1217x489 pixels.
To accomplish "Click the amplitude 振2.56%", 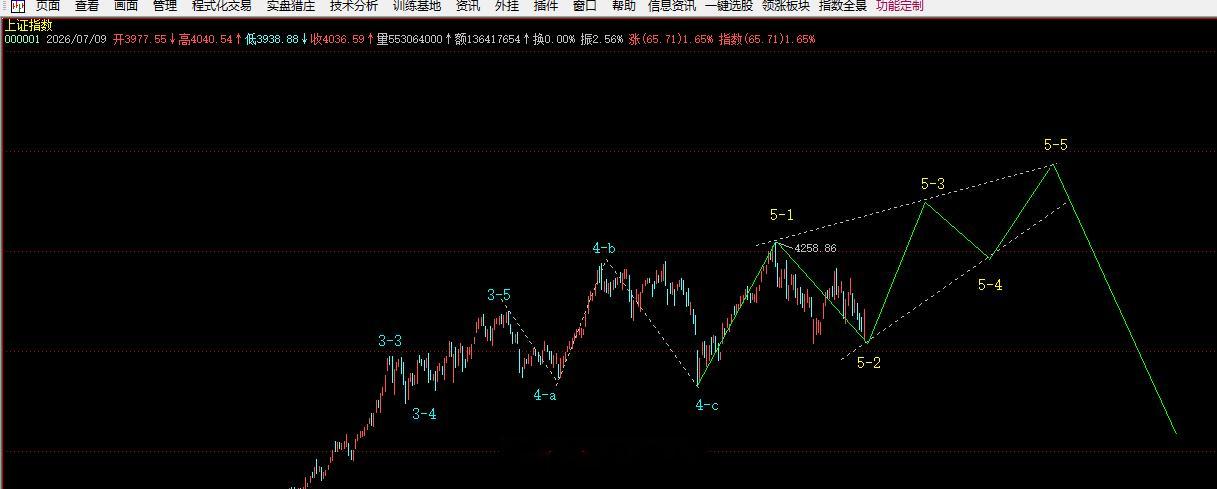I will 602,39.
